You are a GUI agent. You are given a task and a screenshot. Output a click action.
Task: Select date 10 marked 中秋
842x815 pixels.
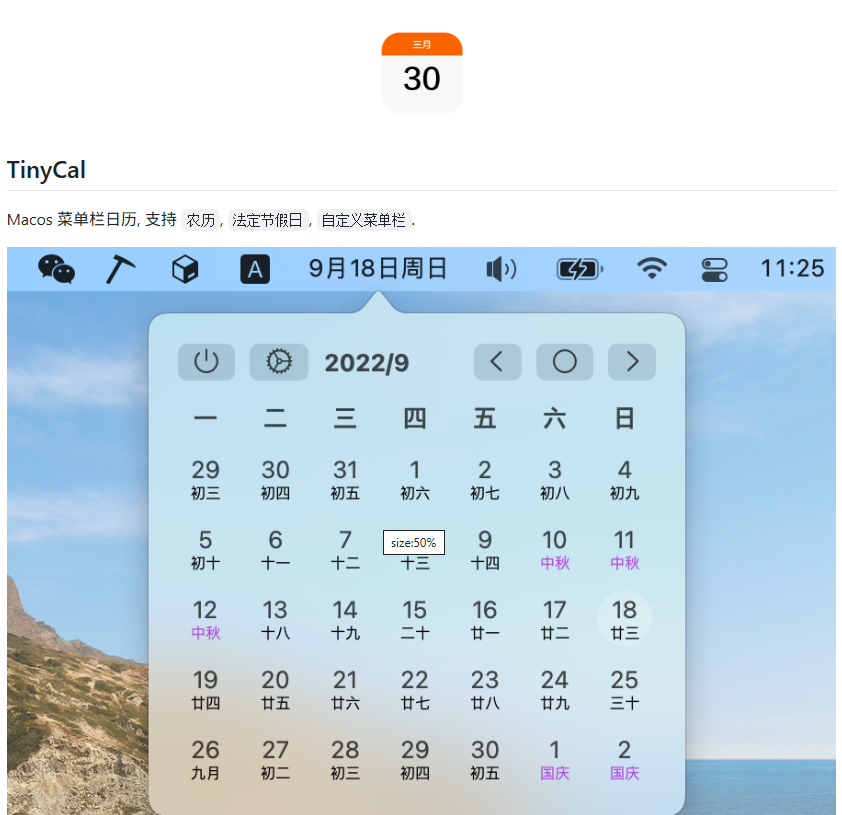pos(554,549)
